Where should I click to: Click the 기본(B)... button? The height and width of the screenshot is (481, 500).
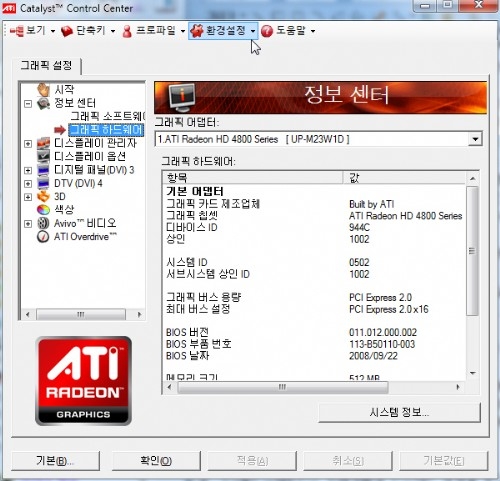[x=56, y=461]
